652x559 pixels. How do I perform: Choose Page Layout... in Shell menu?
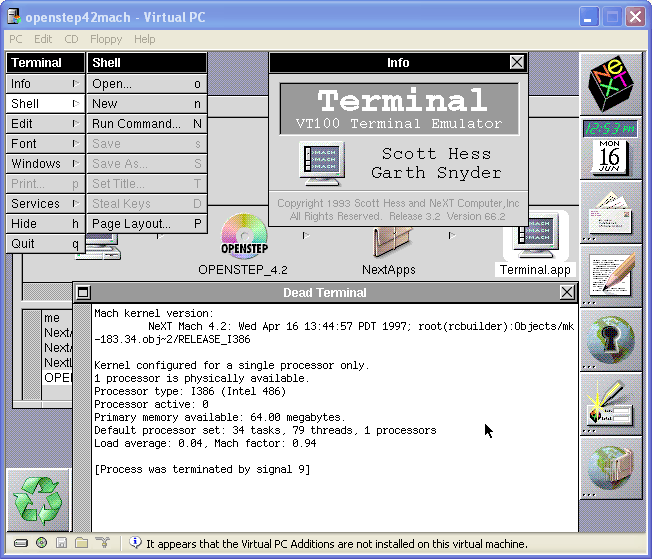pyautogui.click(x=147, y=223)
